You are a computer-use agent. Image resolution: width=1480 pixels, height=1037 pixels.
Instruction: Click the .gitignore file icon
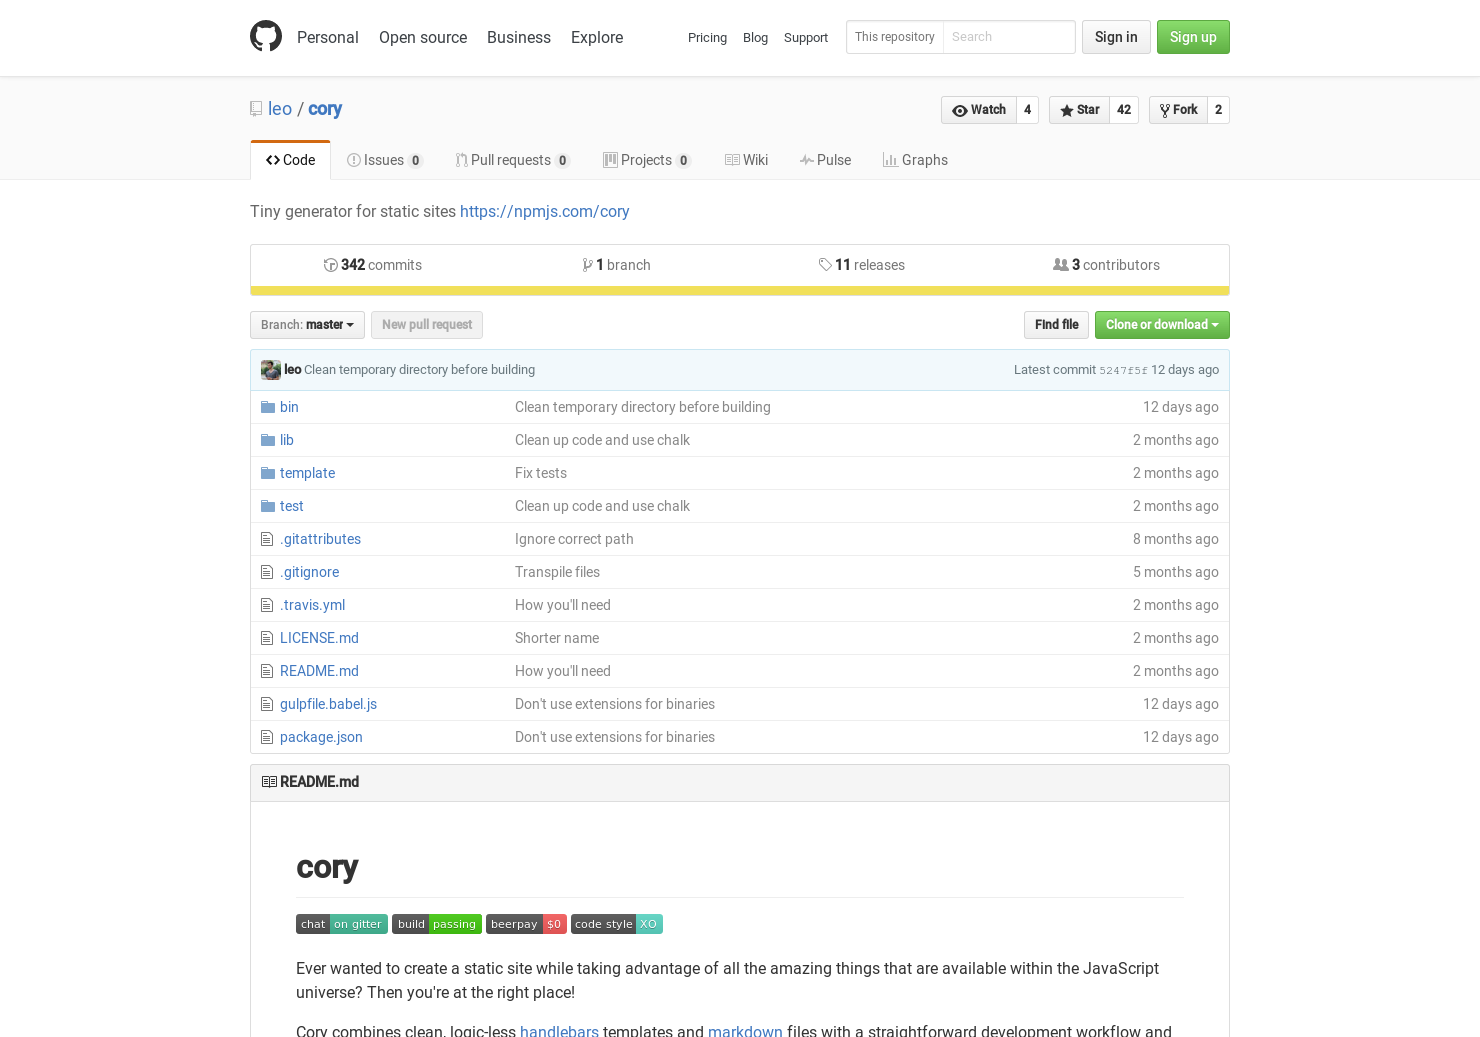point(267,572)
